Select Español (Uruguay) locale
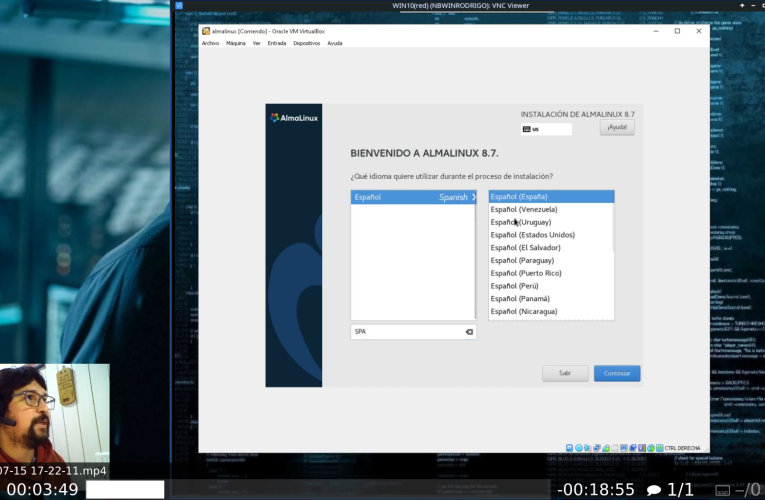Screen dimensions: 765x500 551,222
